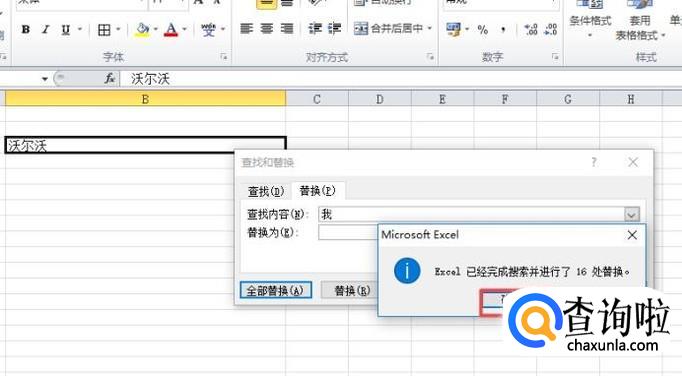Click 查找内容 field containing 我

471,214
